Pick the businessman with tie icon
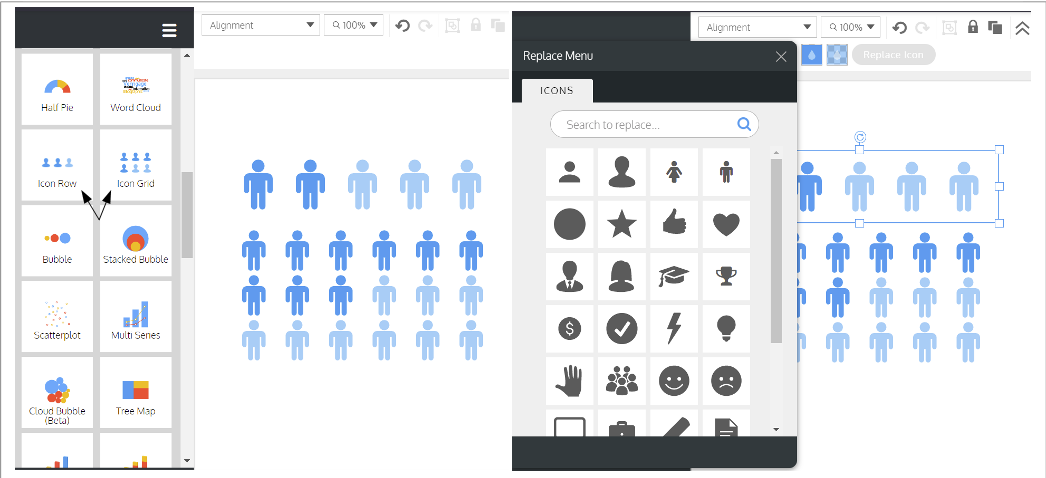This screenshot has width=1046, height=478. point(570,276)
